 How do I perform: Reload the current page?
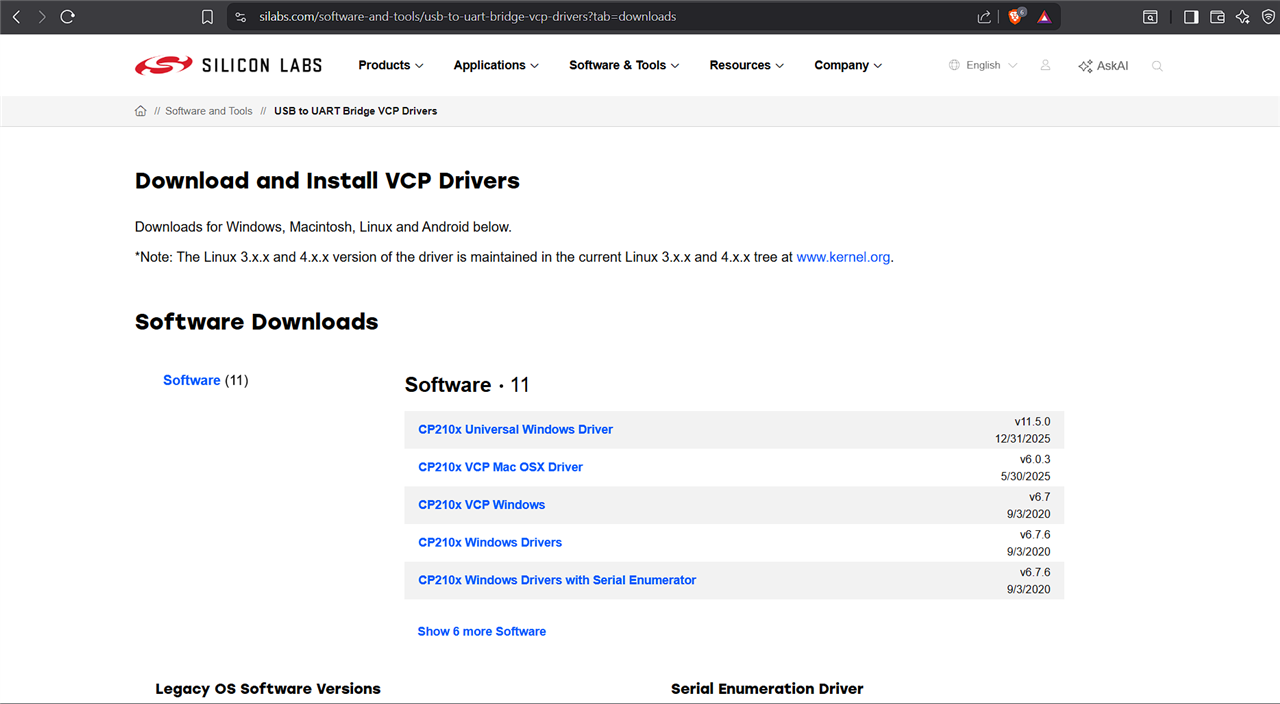(68, 17)
